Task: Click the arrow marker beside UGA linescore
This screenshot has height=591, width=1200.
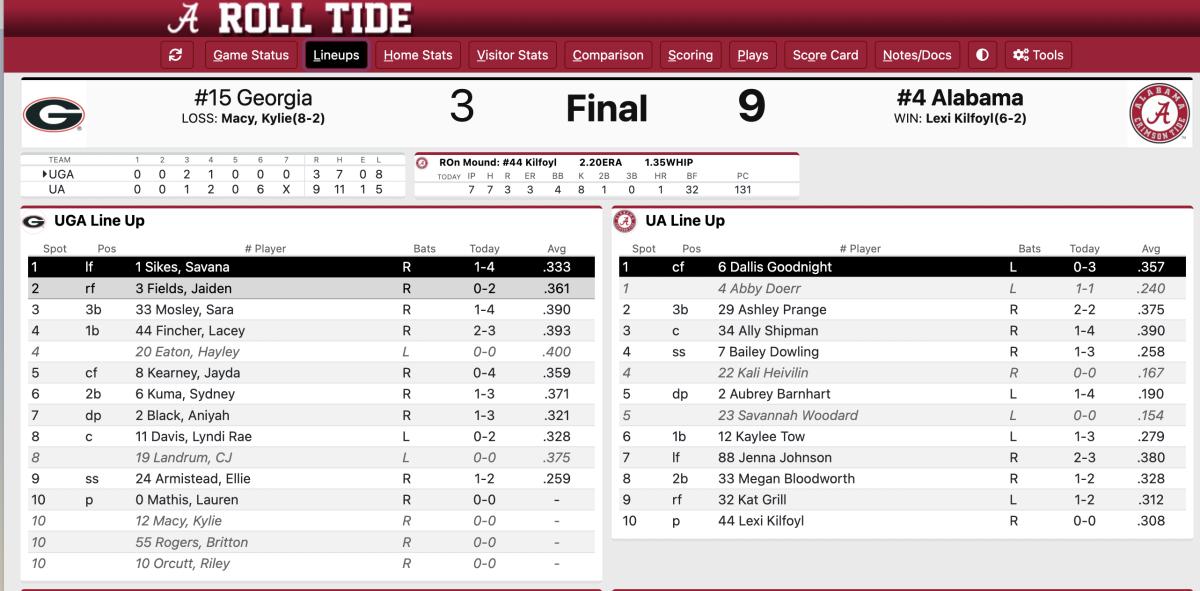Action: [45, 174]
